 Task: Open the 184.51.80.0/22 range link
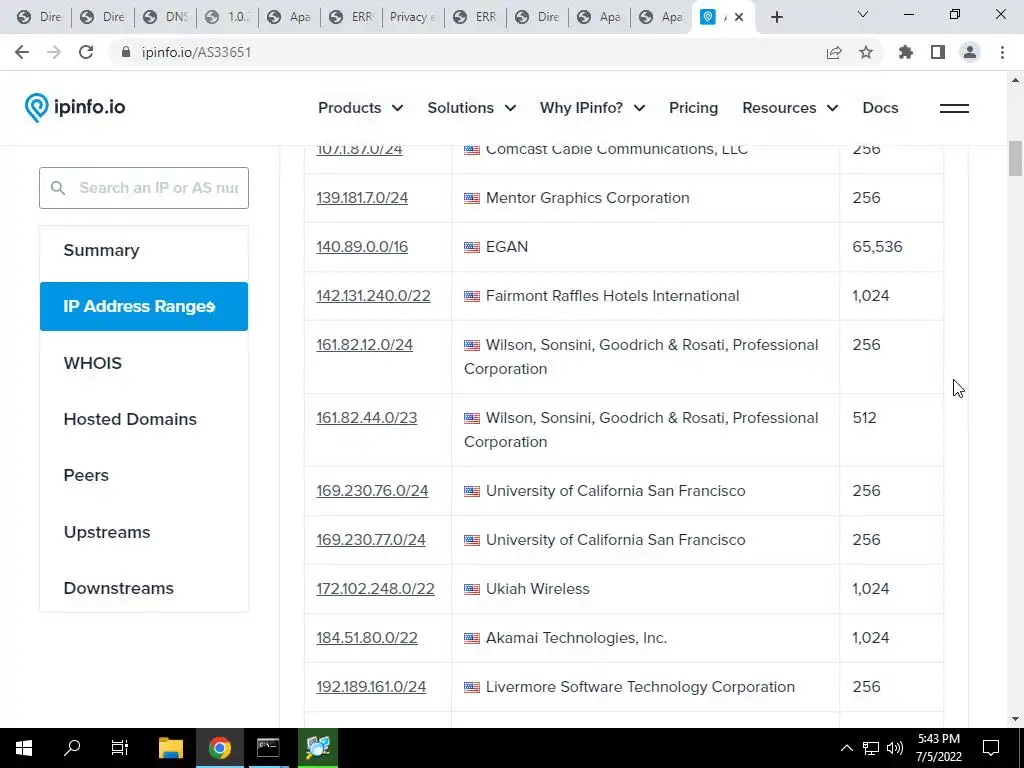click(367, 638)
